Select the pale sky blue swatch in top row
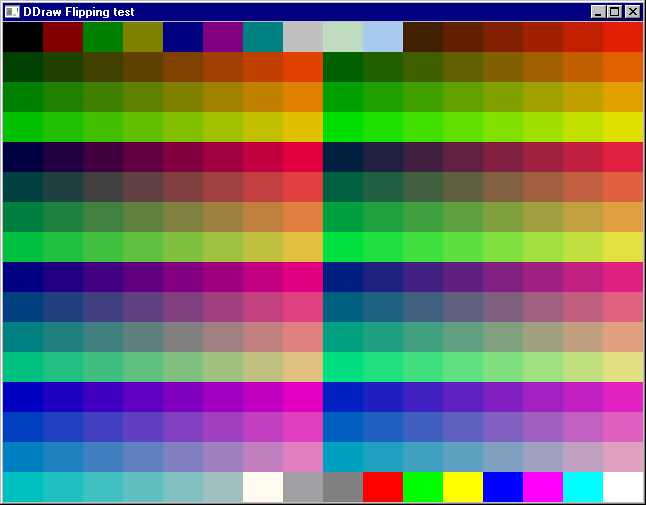 pos(382,37)
